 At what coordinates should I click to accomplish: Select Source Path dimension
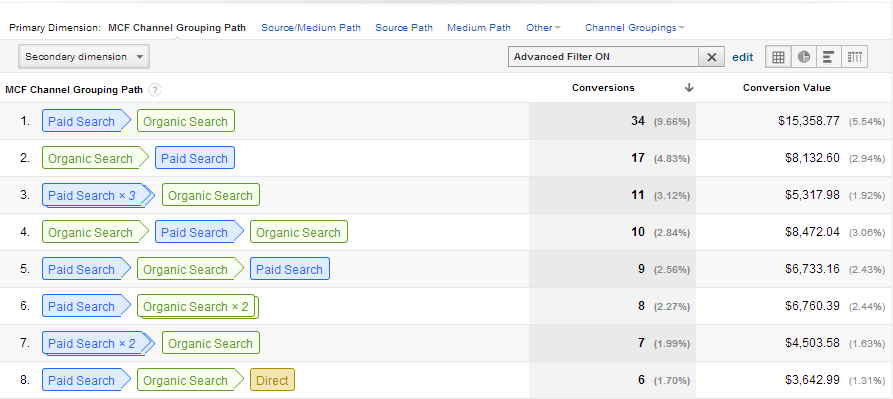coord(404,27)
